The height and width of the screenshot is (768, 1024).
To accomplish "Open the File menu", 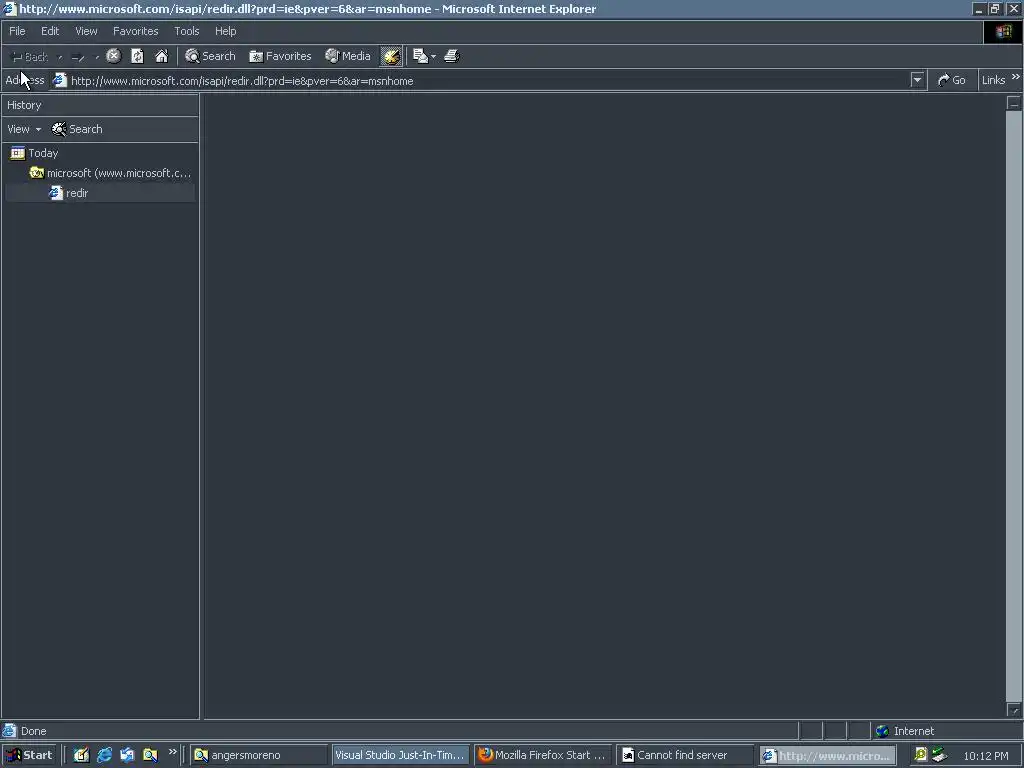I will pyautogui.click(x=17, y=31).
